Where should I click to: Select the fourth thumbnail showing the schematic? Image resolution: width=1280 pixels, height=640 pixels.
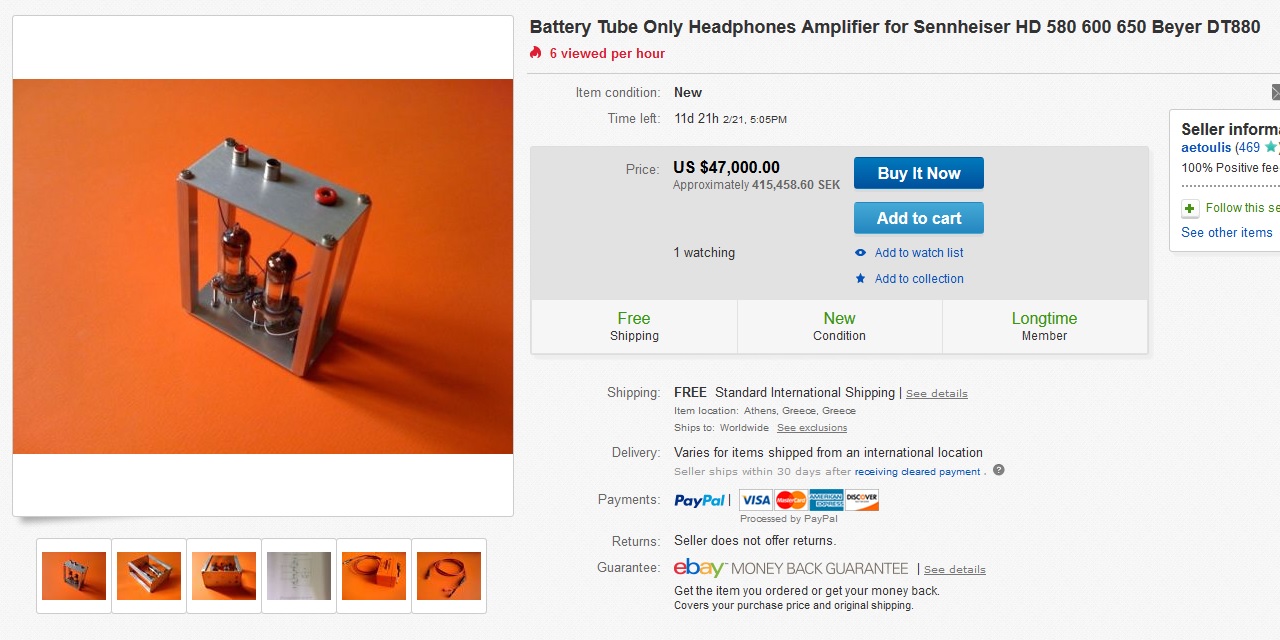pos(299,576)
